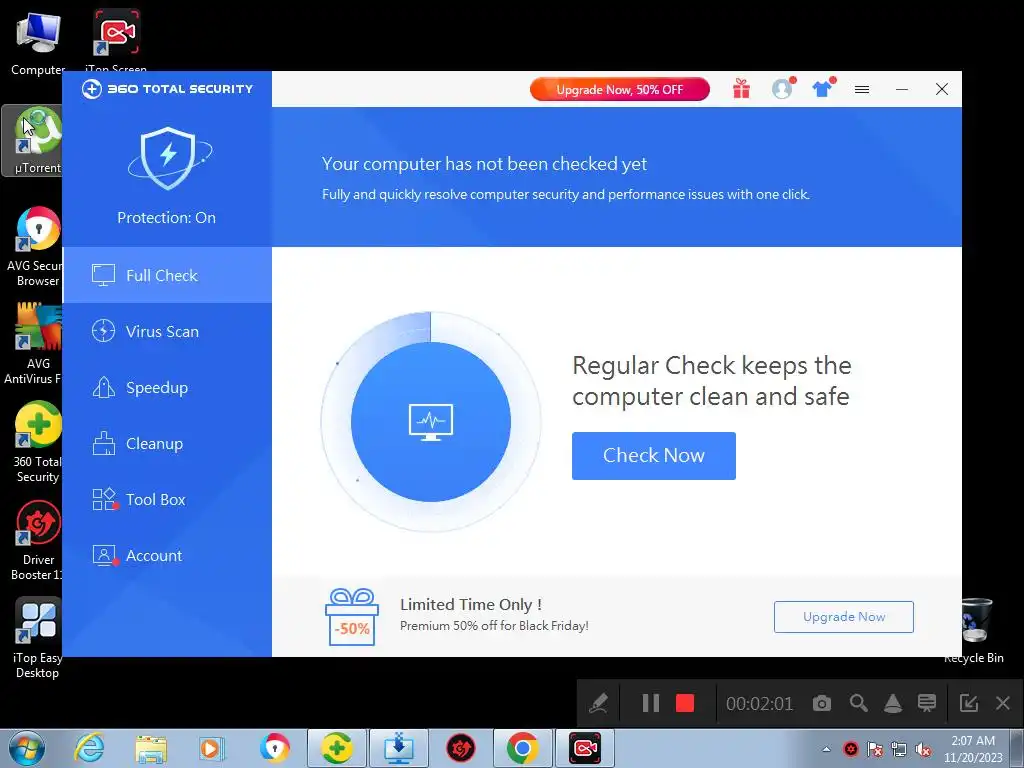The image size is (1024, 768).
Task: Select the AVG AntiVirus desktop shortcut
Action: click(33, 344)
